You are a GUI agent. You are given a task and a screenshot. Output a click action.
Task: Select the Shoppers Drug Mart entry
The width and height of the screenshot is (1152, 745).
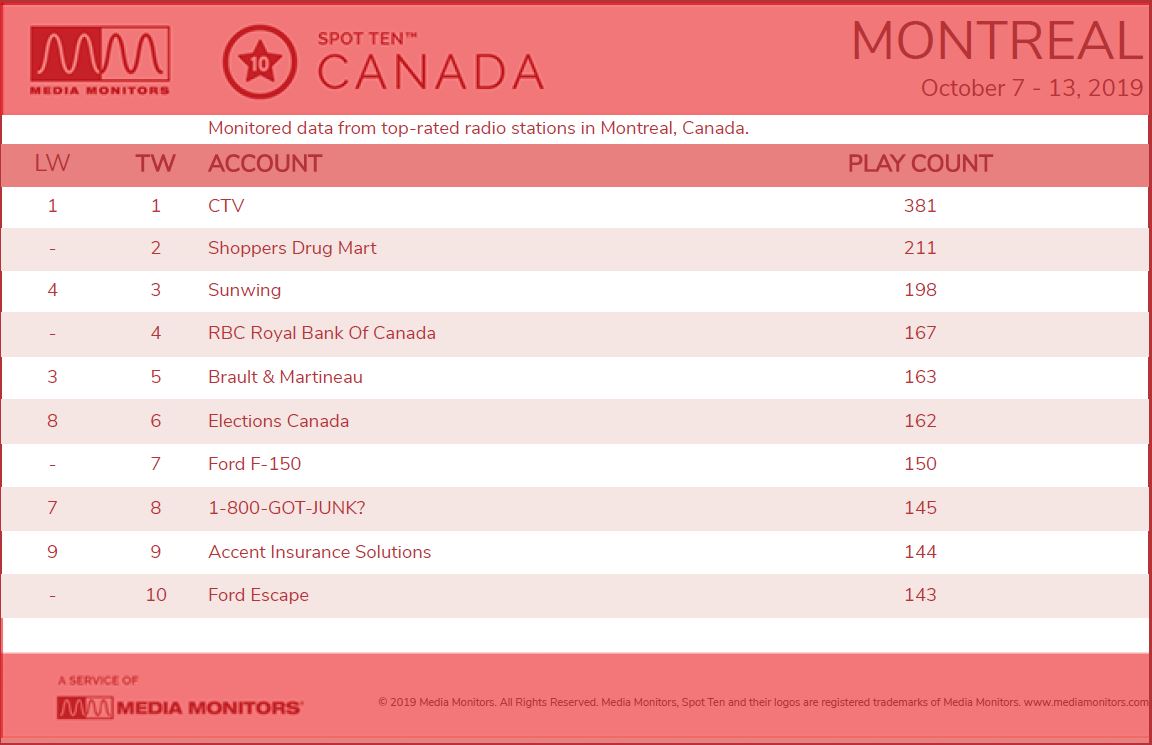[x=575, y=248]
